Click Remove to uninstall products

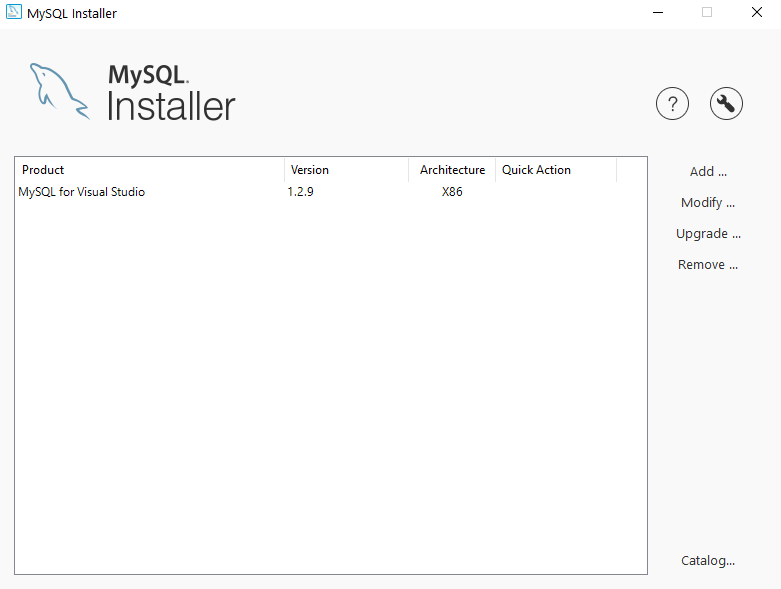coord(708,264)
